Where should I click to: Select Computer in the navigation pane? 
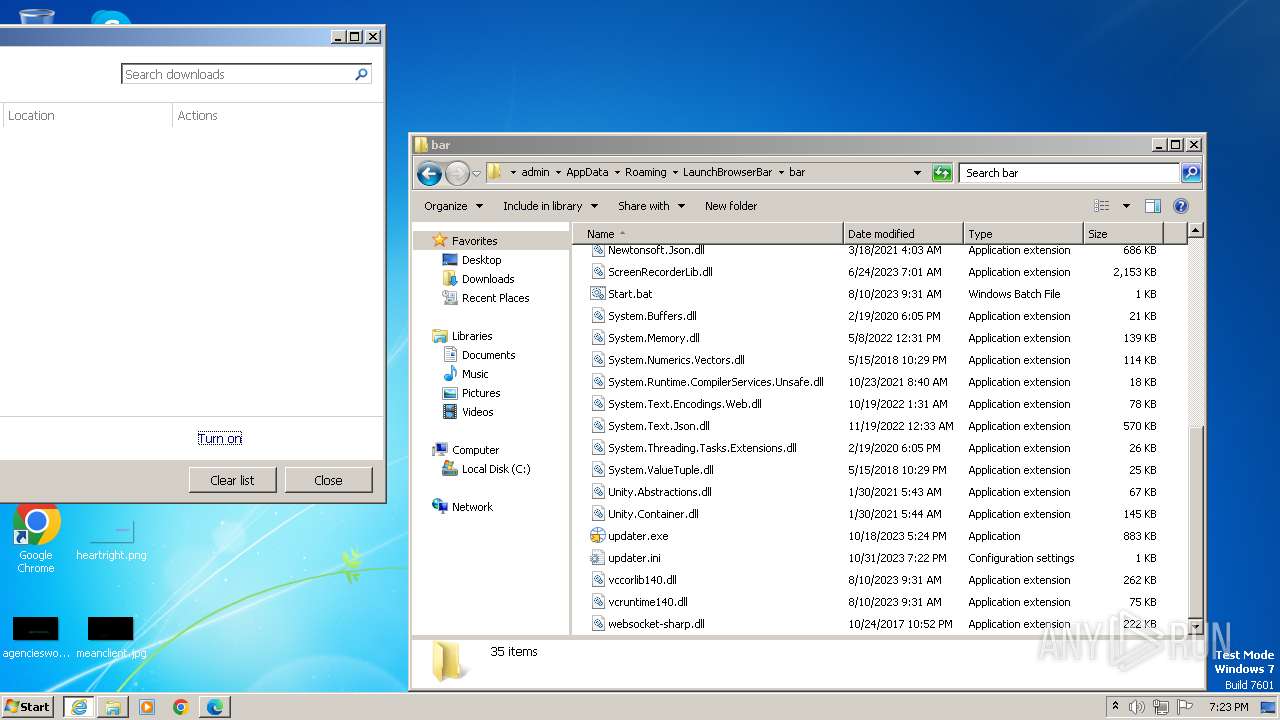[x=475, y=450]
